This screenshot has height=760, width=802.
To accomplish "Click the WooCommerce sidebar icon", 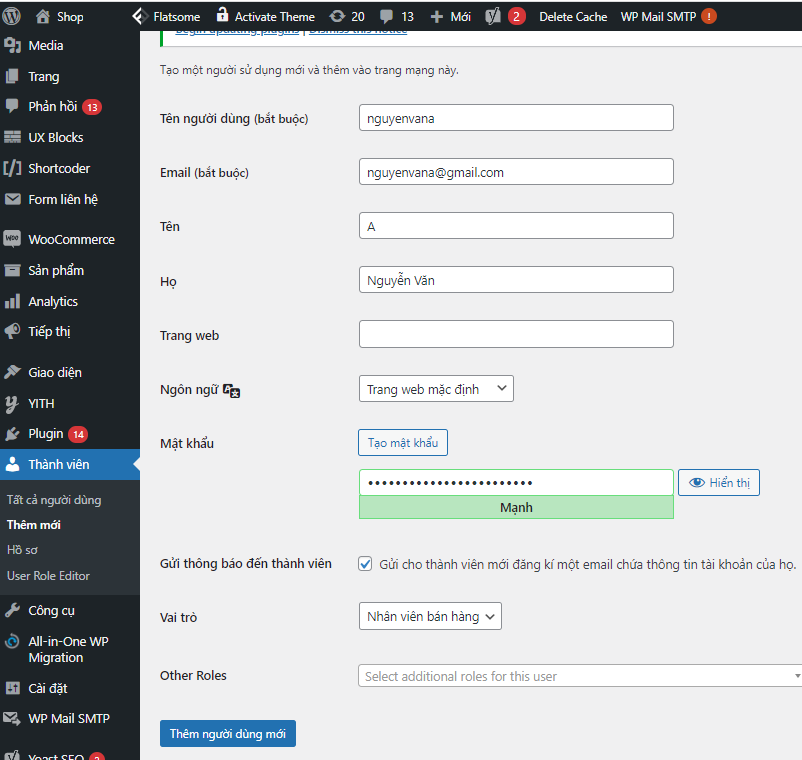I will [x=12, y=239].
